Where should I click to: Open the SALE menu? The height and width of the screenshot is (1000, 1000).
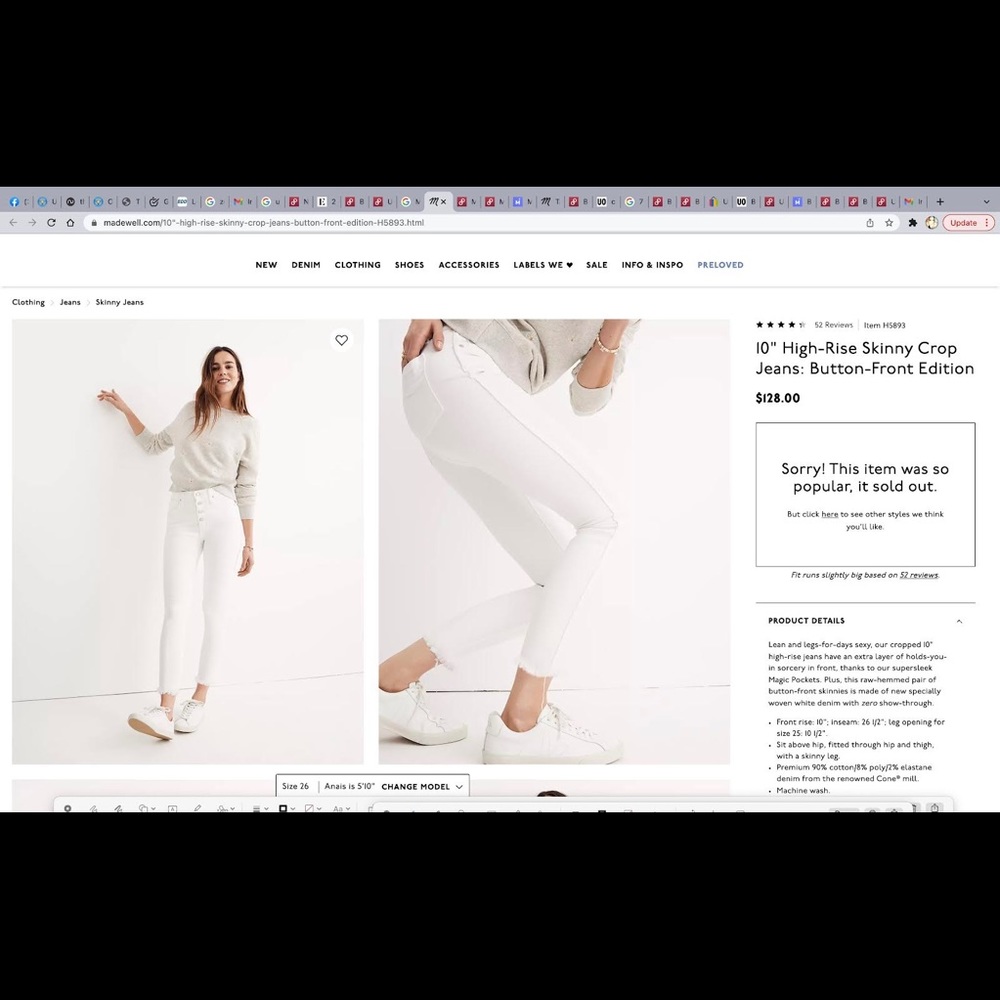point(597,265)
